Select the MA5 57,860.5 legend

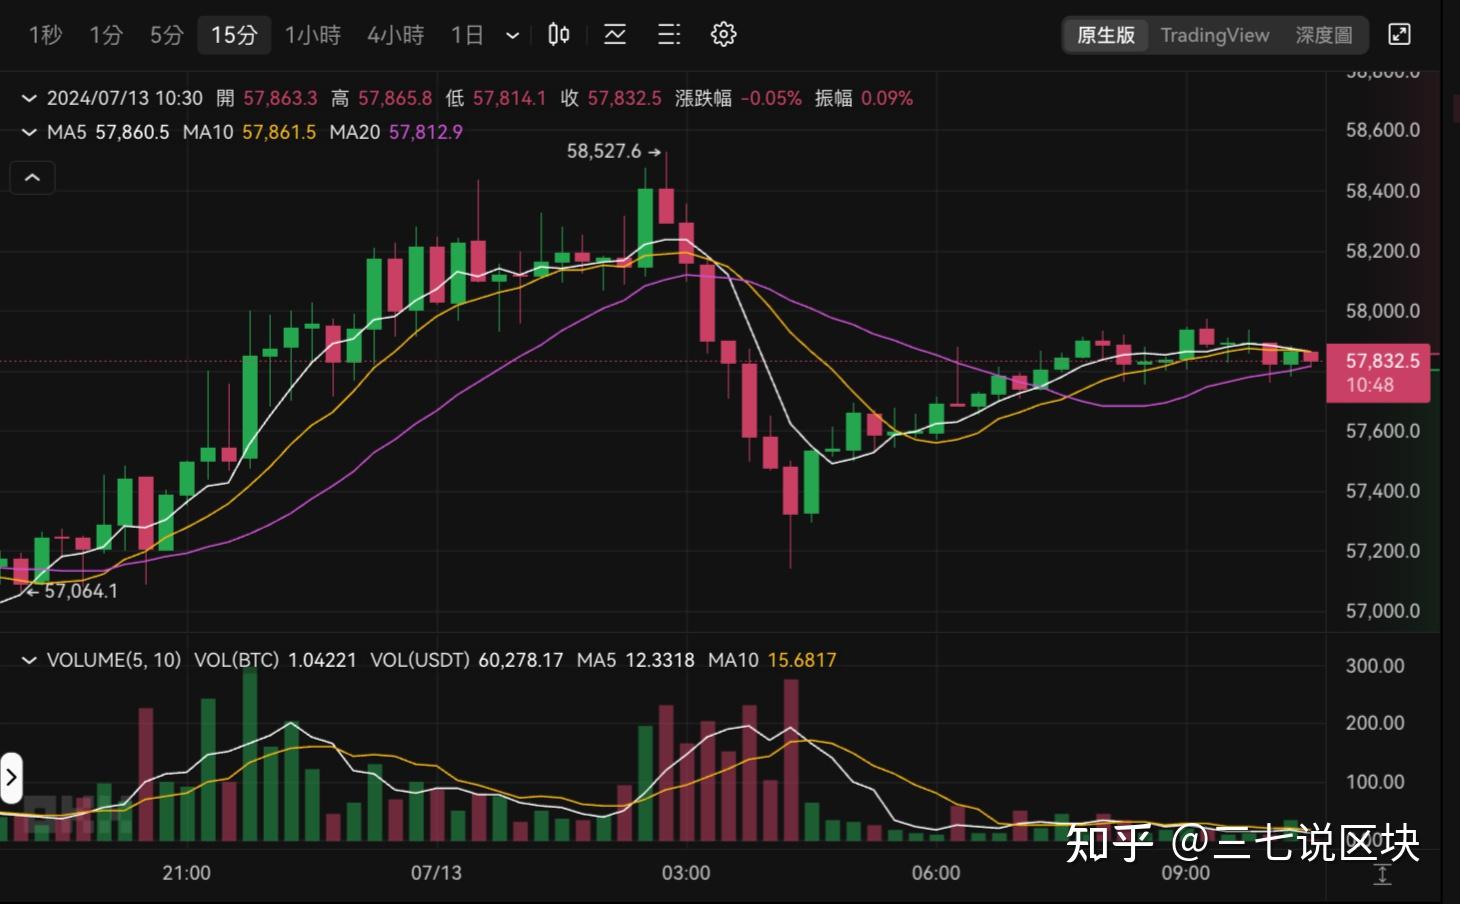tap(108, 132)
